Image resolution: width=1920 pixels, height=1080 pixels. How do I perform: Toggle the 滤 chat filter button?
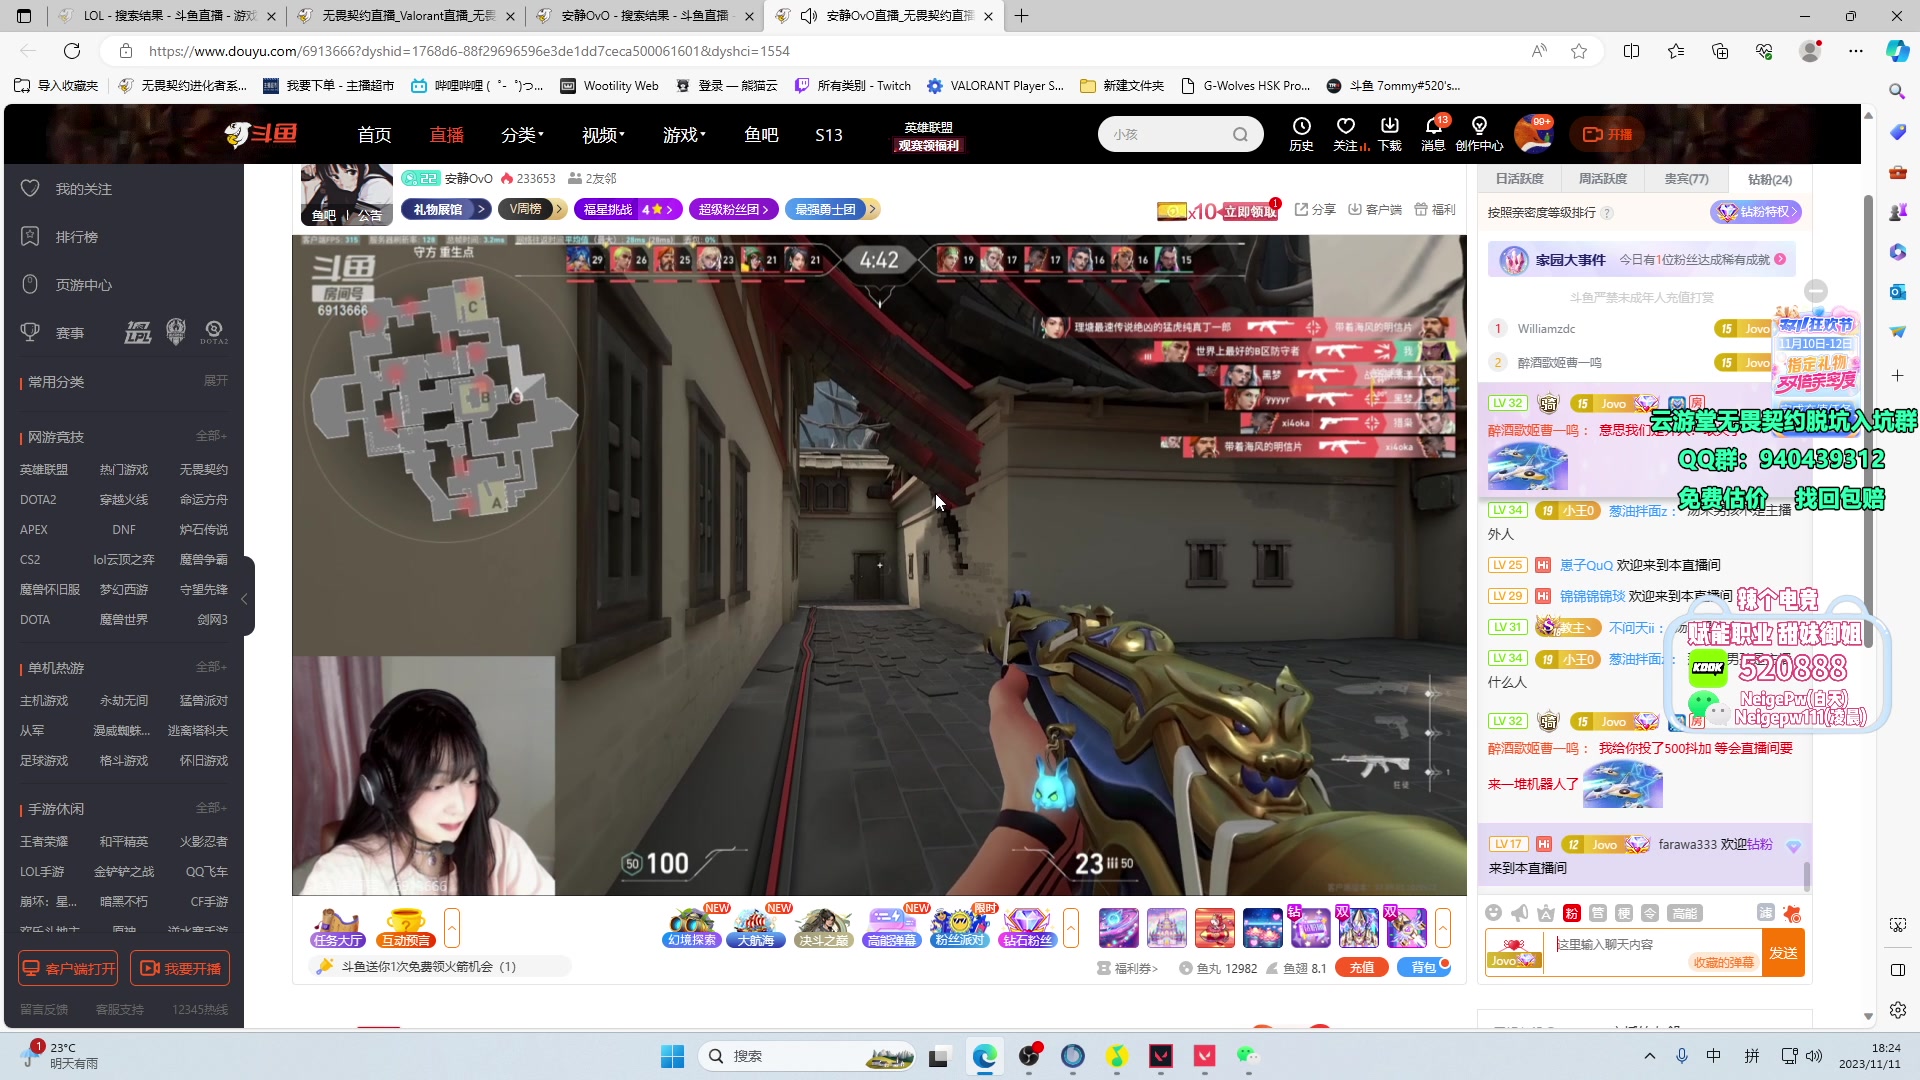click(x=1765, y=913)
